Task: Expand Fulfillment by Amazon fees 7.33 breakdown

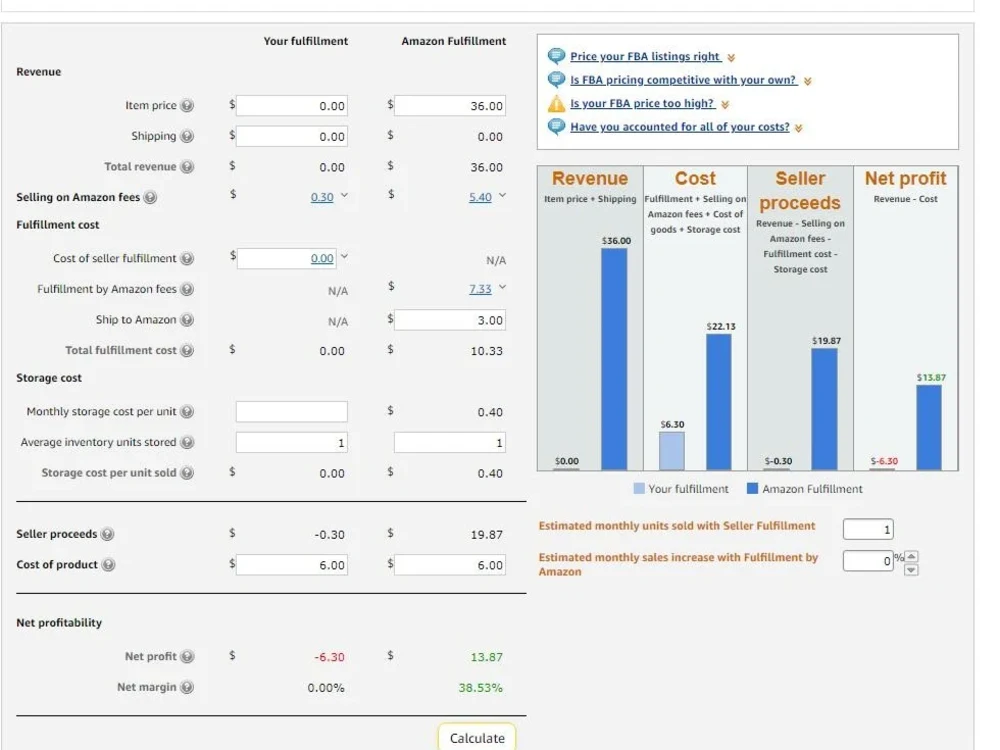Action: point(503,288)
